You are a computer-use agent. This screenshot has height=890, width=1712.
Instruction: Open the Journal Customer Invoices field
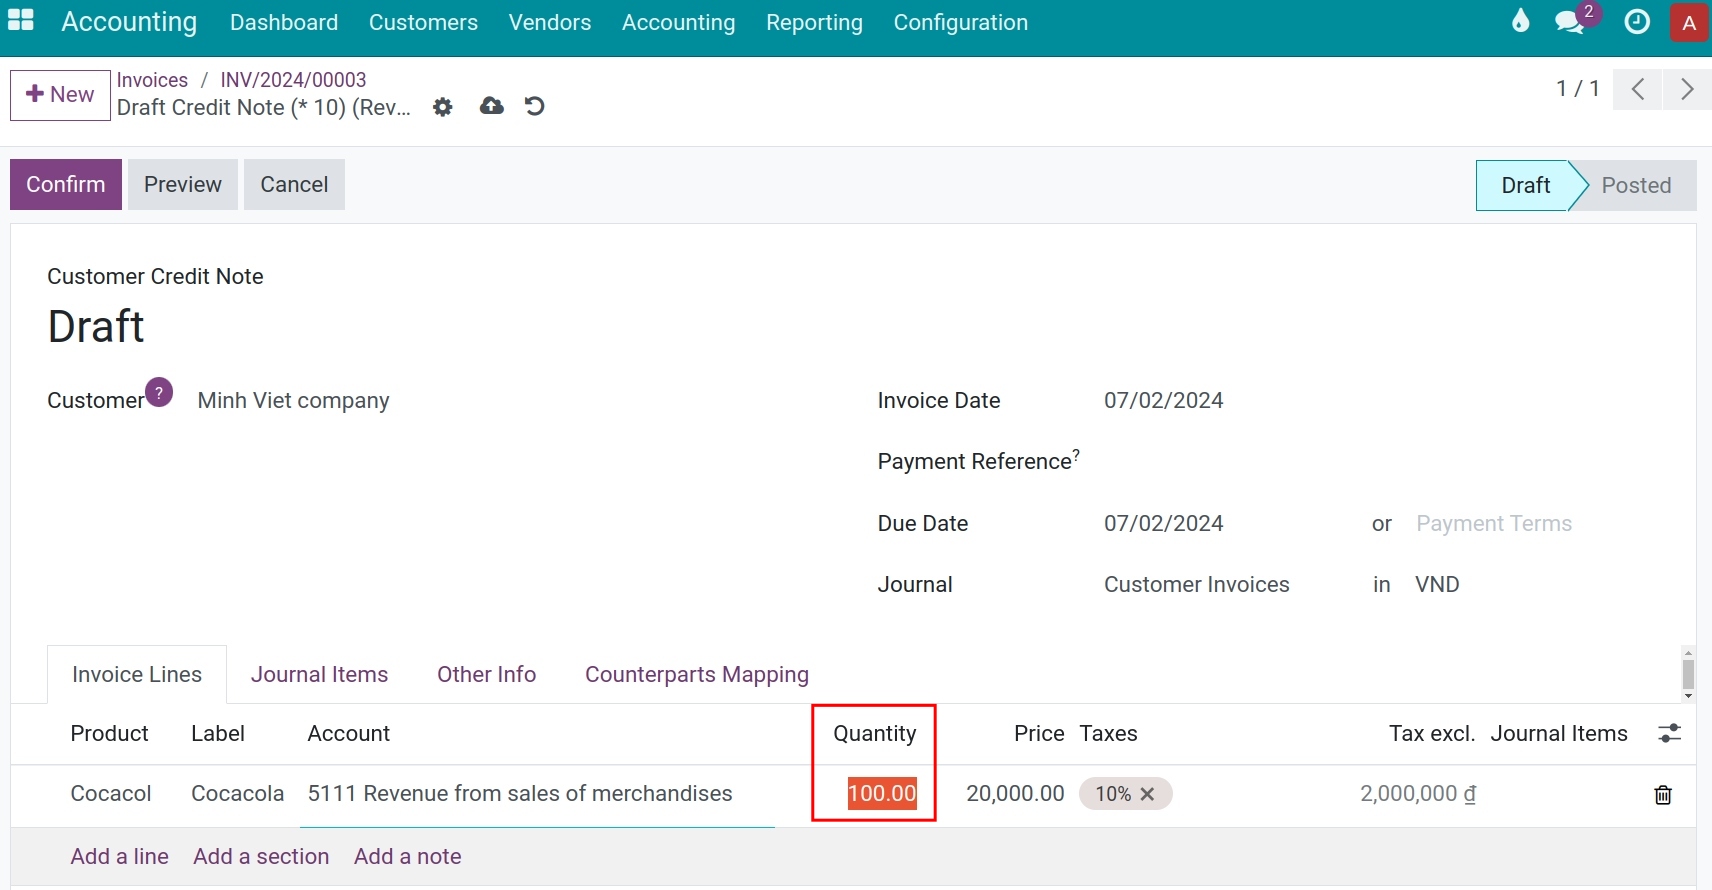coord(1197,585)
